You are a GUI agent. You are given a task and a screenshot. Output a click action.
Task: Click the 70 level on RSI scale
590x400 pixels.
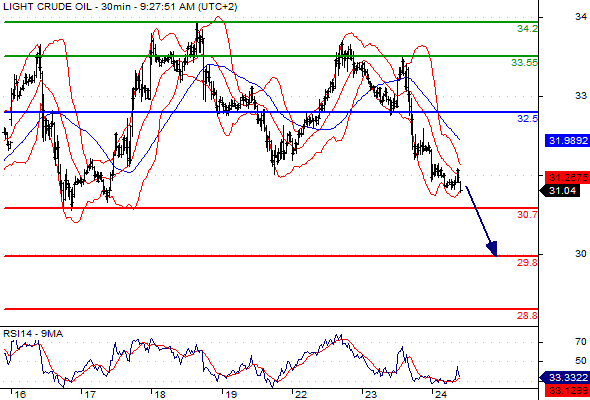click(x=581, y=342)
